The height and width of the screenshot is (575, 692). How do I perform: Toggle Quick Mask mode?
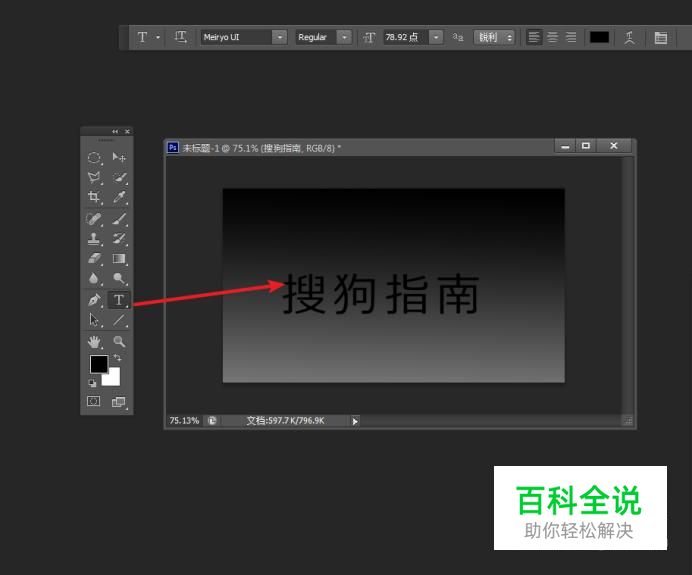point(94,401)
